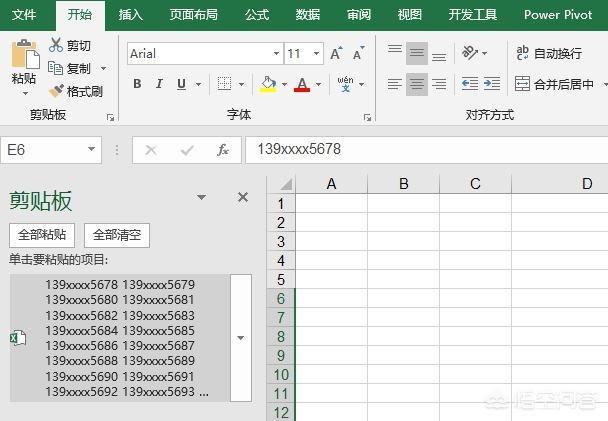The image size is (608, 421).
Task: Open the Arial font name dropdown
Action: (276, 53)
